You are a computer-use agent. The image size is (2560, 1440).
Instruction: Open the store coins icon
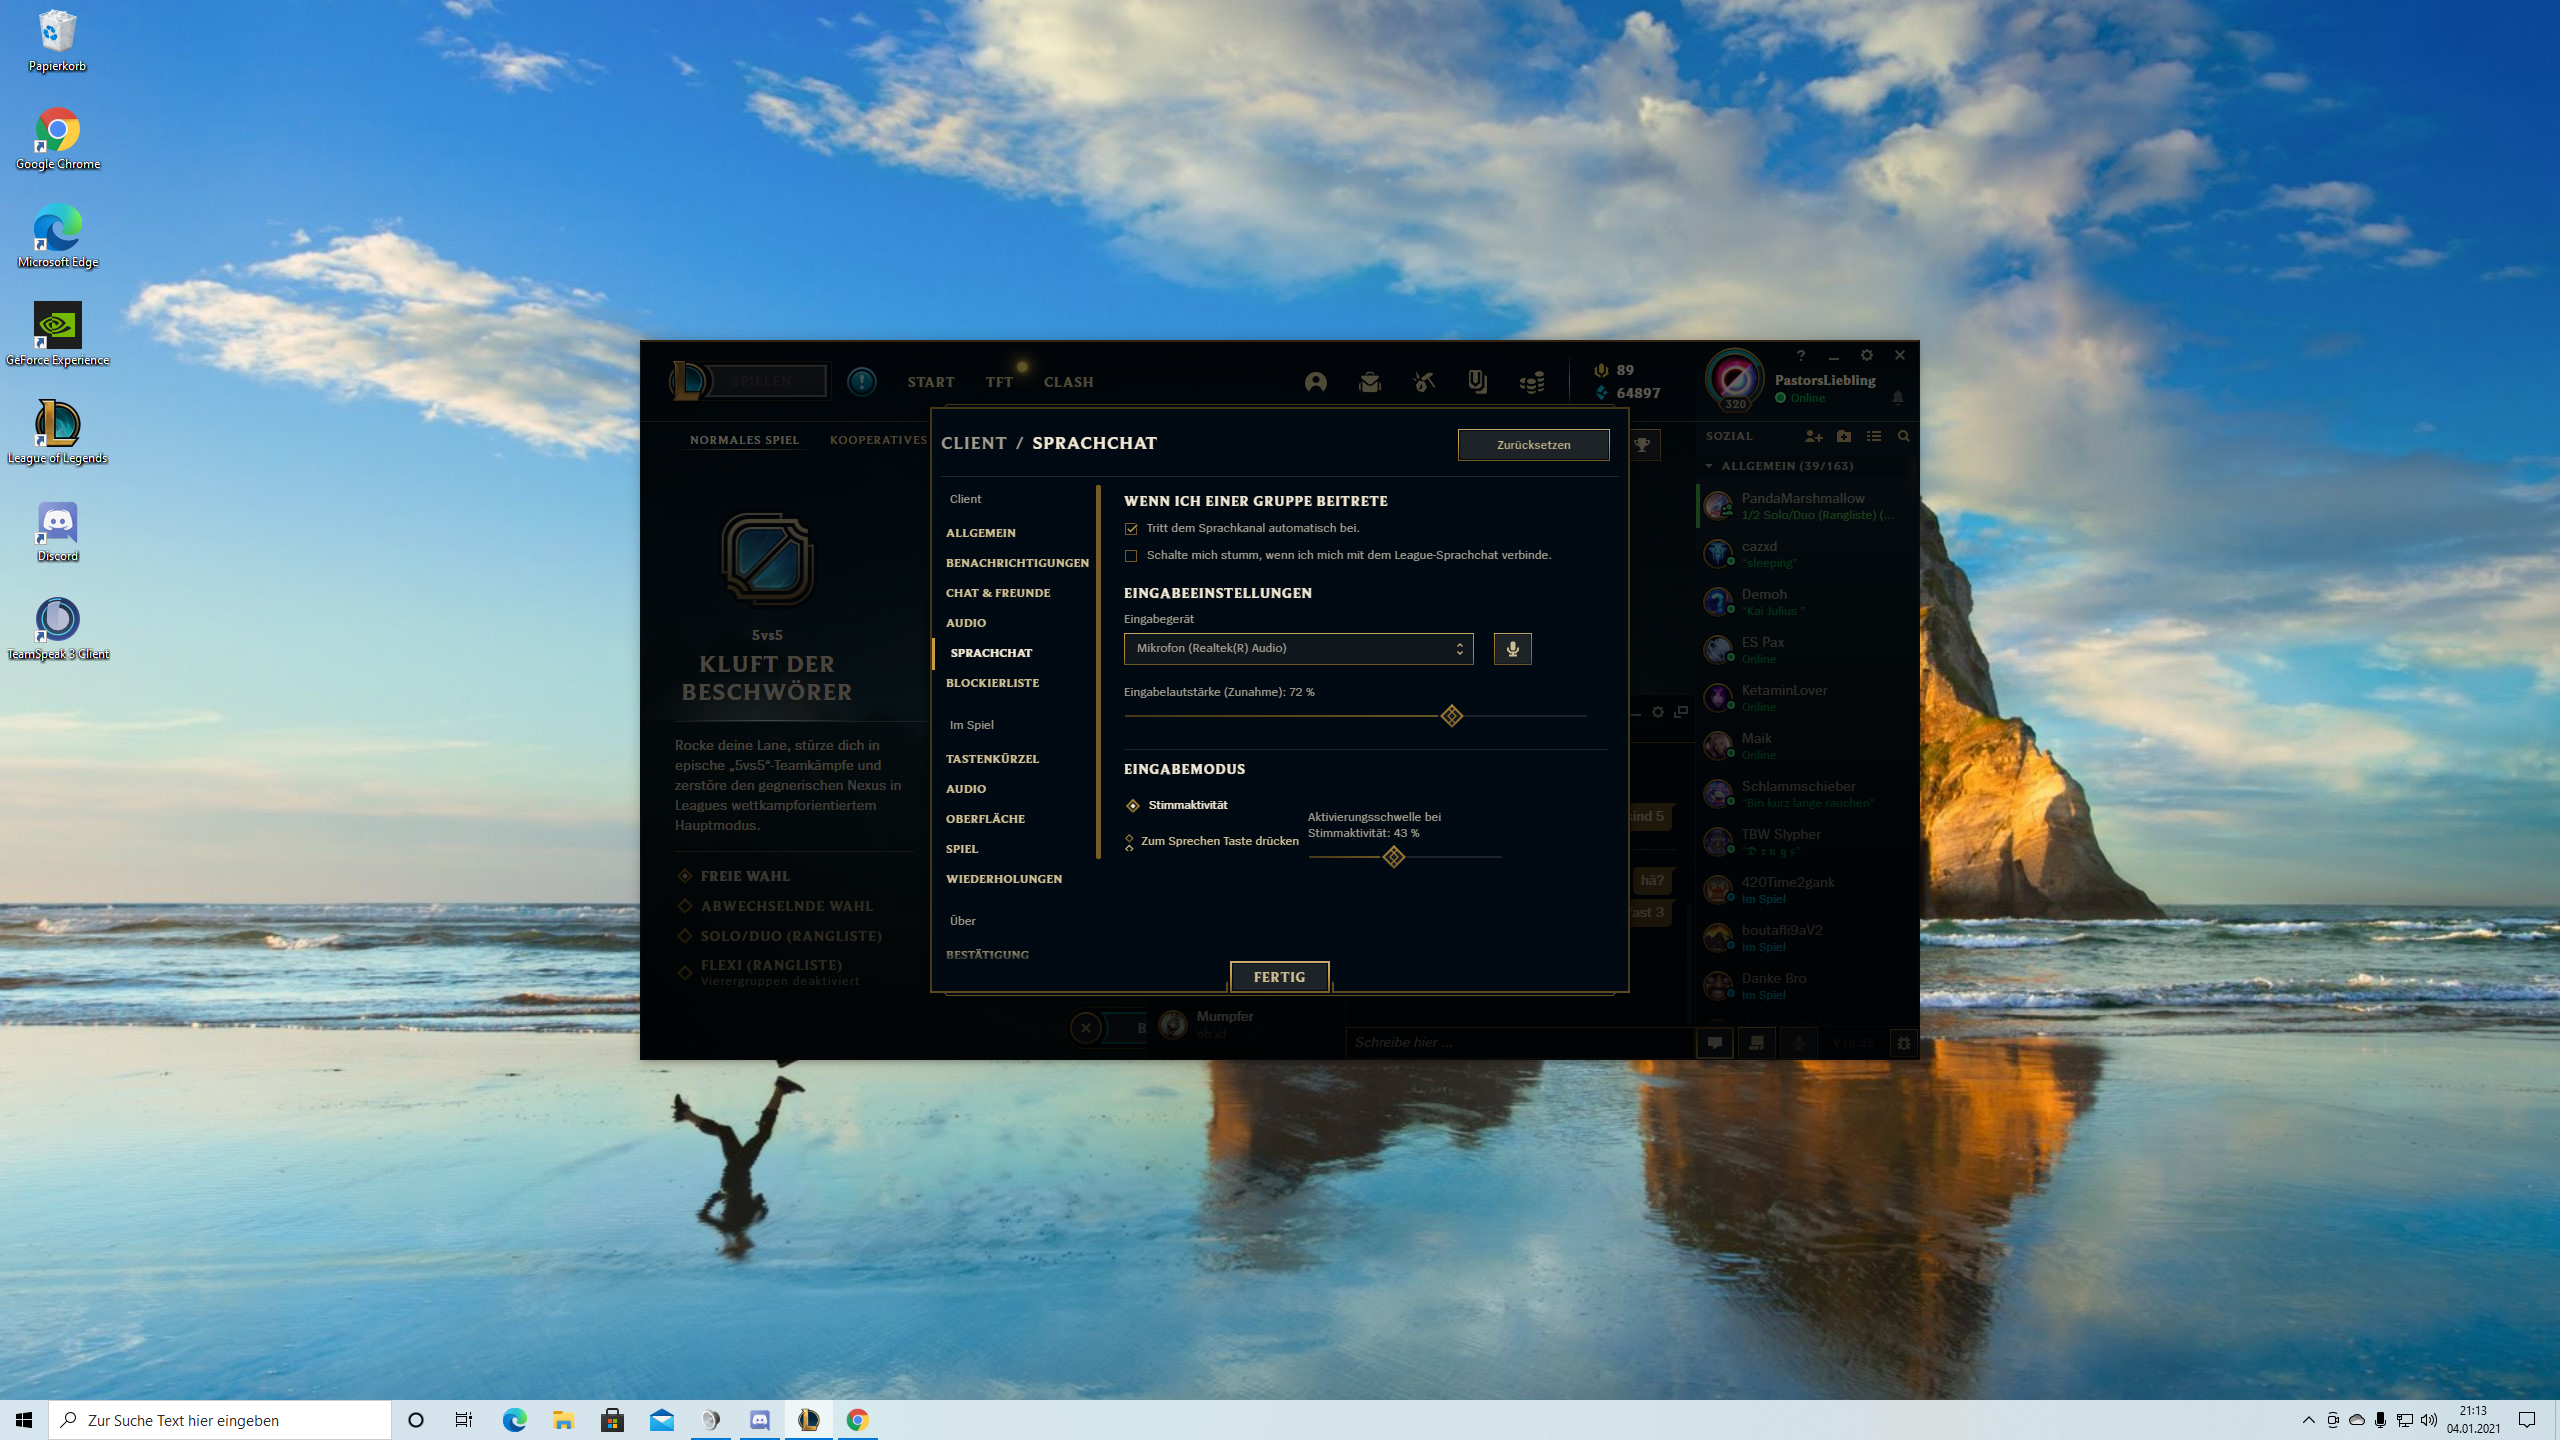[1531, 382]
